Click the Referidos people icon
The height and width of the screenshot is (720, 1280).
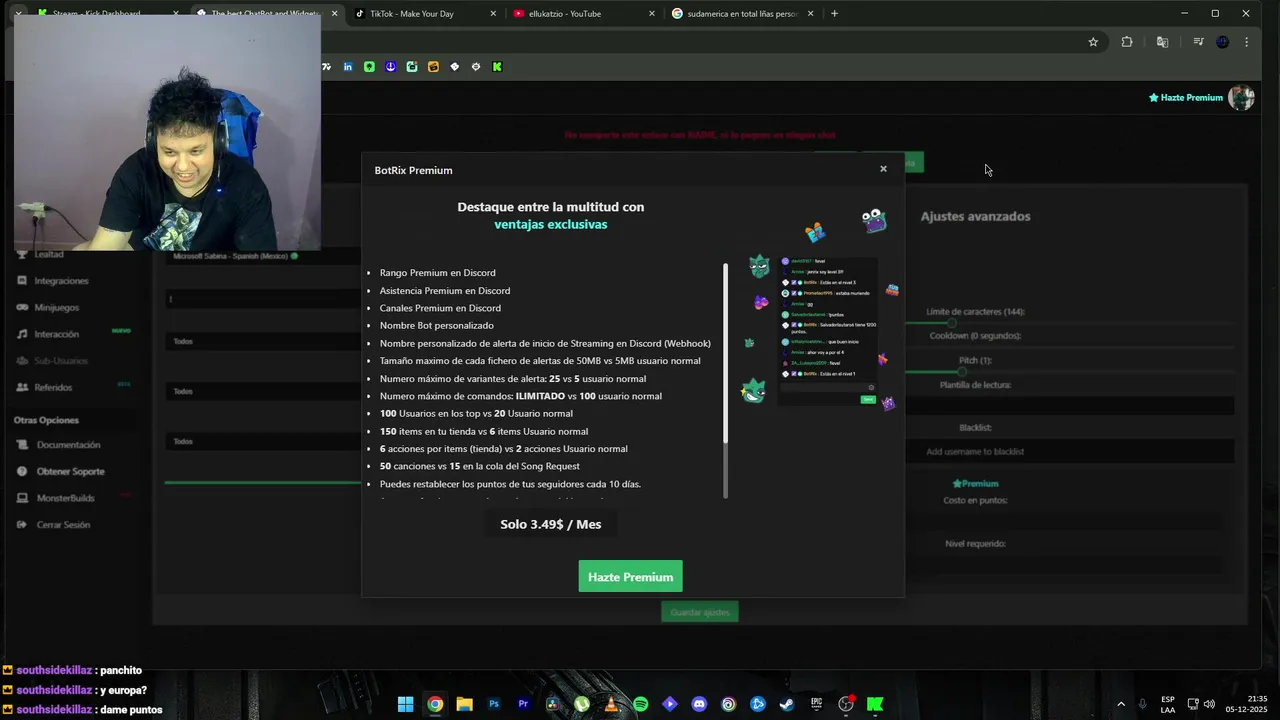pyautogui.click(x=22, y=387)
